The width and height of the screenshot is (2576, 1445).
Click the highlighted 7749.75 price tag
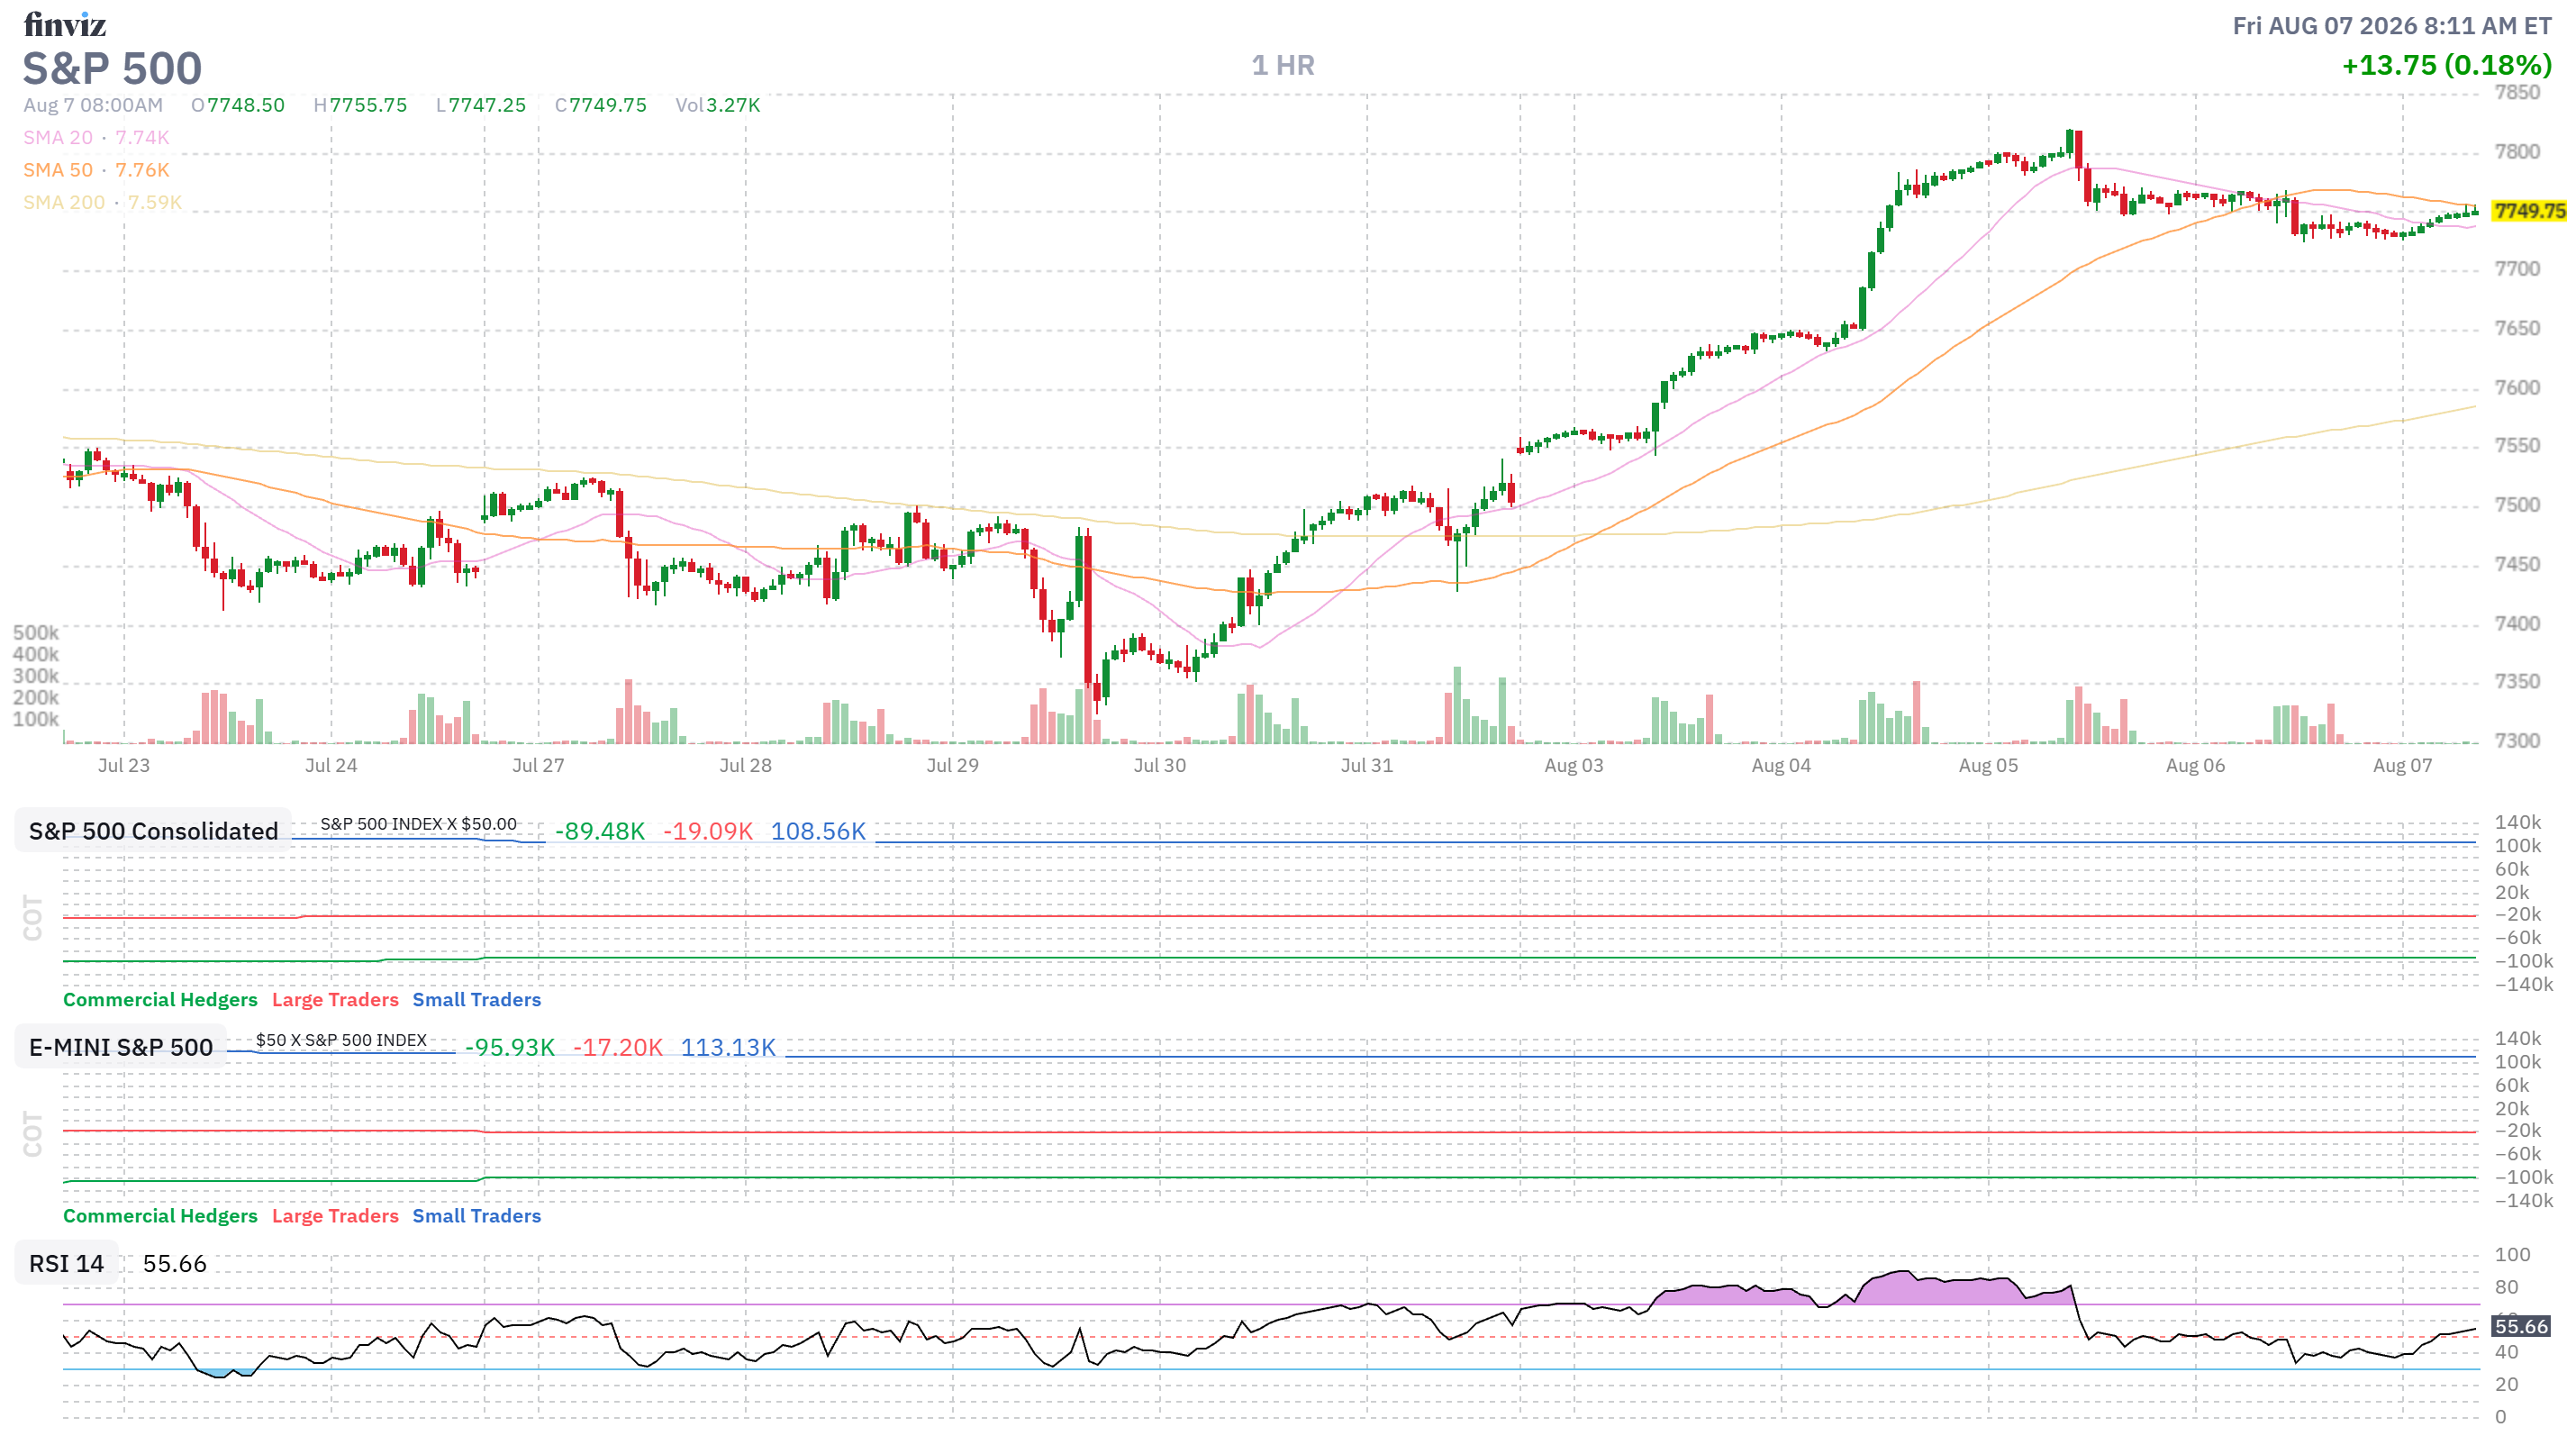coord(2529,211)
